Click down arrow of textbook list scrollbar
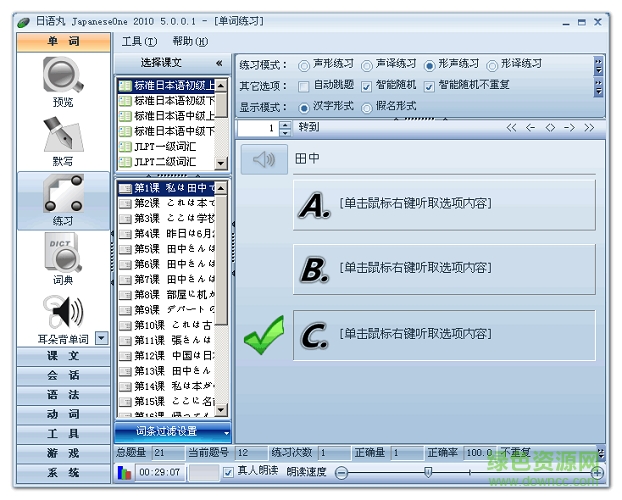Image resolution: width=622 pixels, height=500 pixels. pyautogui.click(x=221, y=163)
